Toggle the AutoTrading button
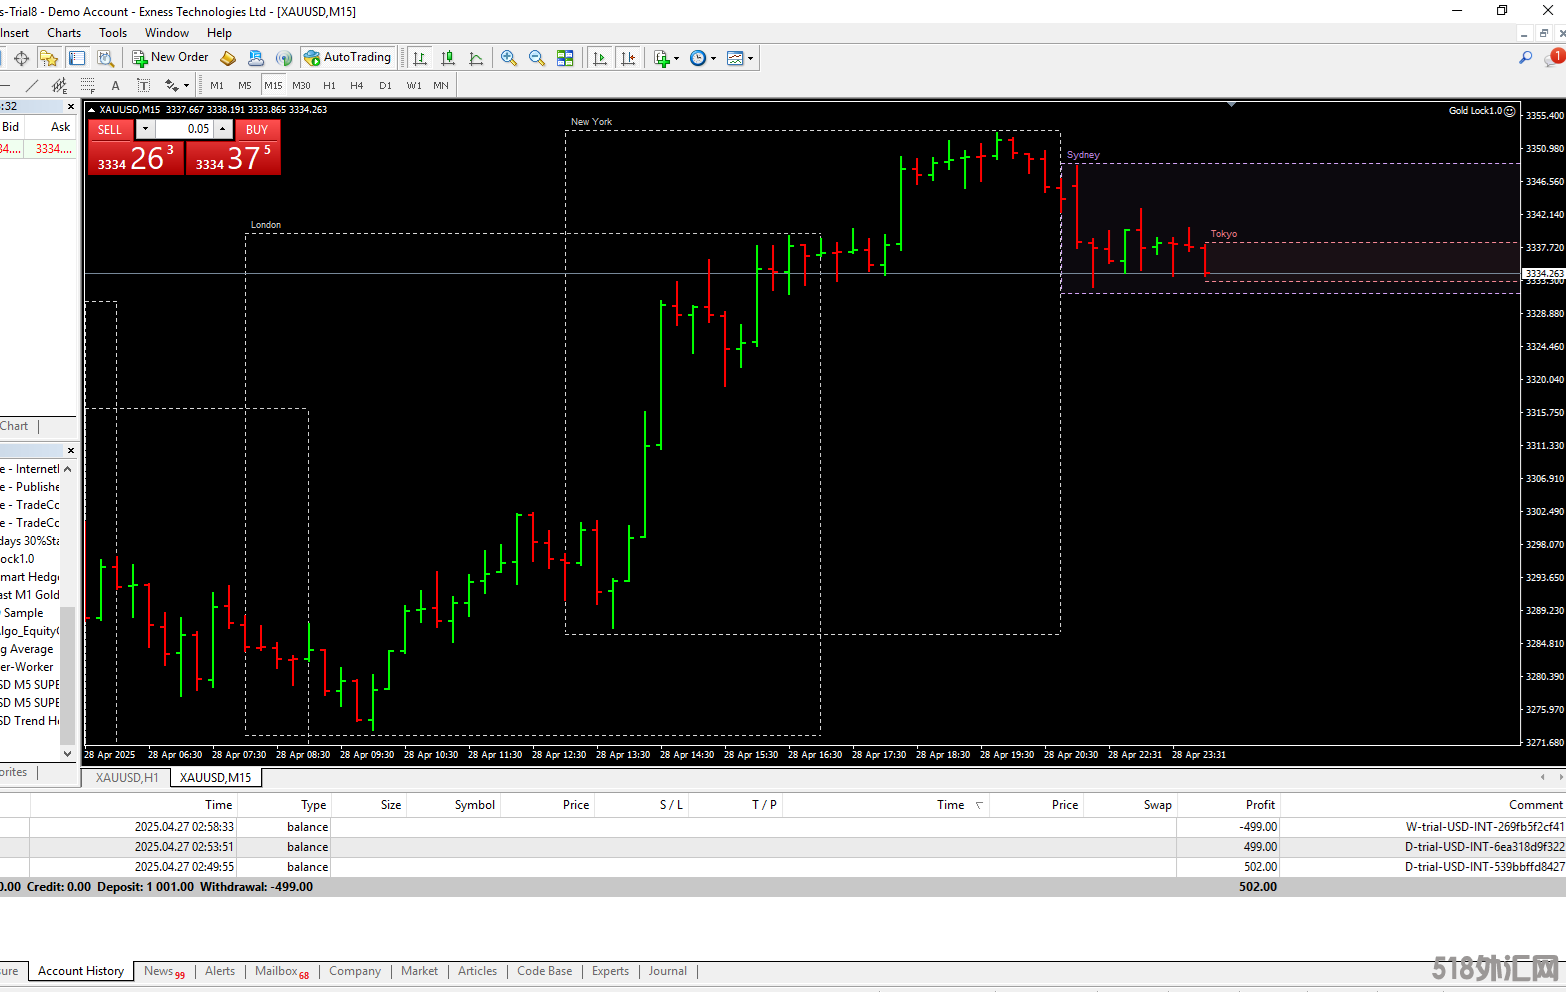 pyautogui.click(x=348, y=58)
